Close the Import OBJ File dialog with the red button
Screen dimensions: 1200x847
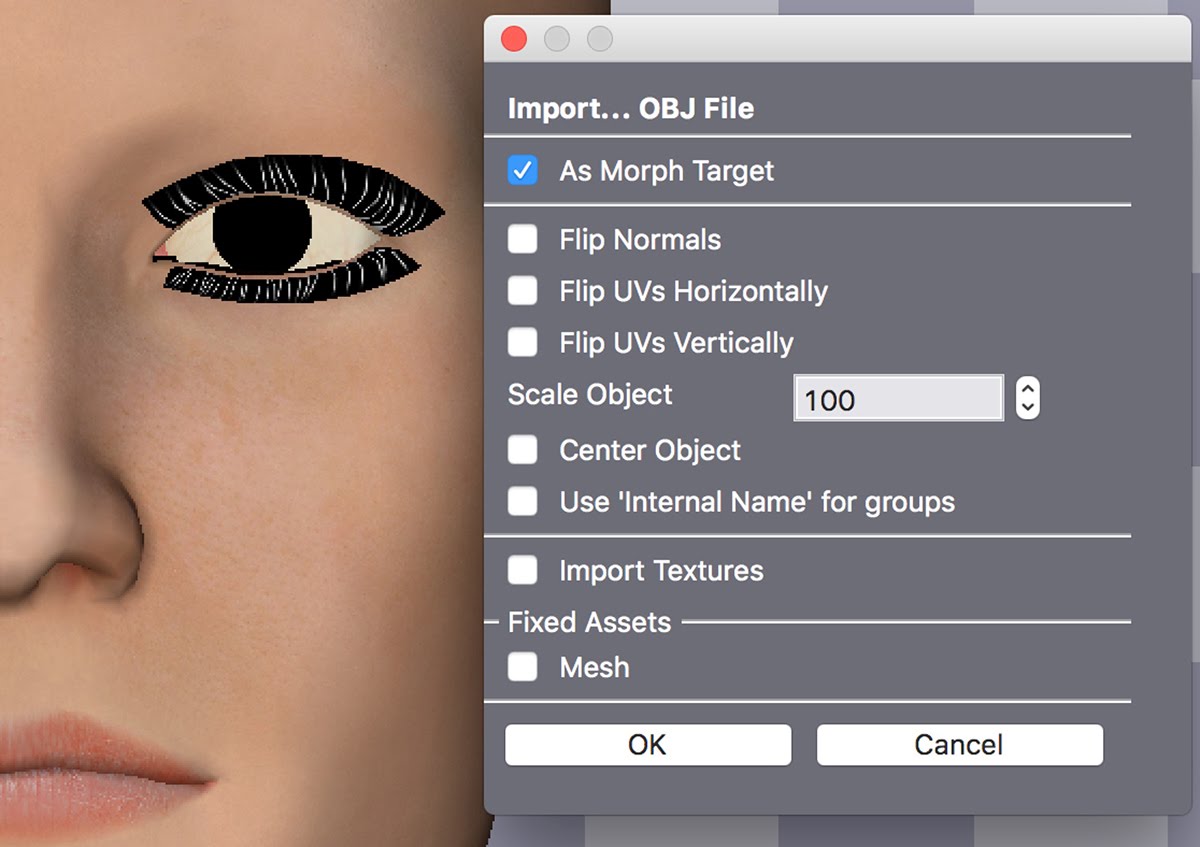(514, 39)
